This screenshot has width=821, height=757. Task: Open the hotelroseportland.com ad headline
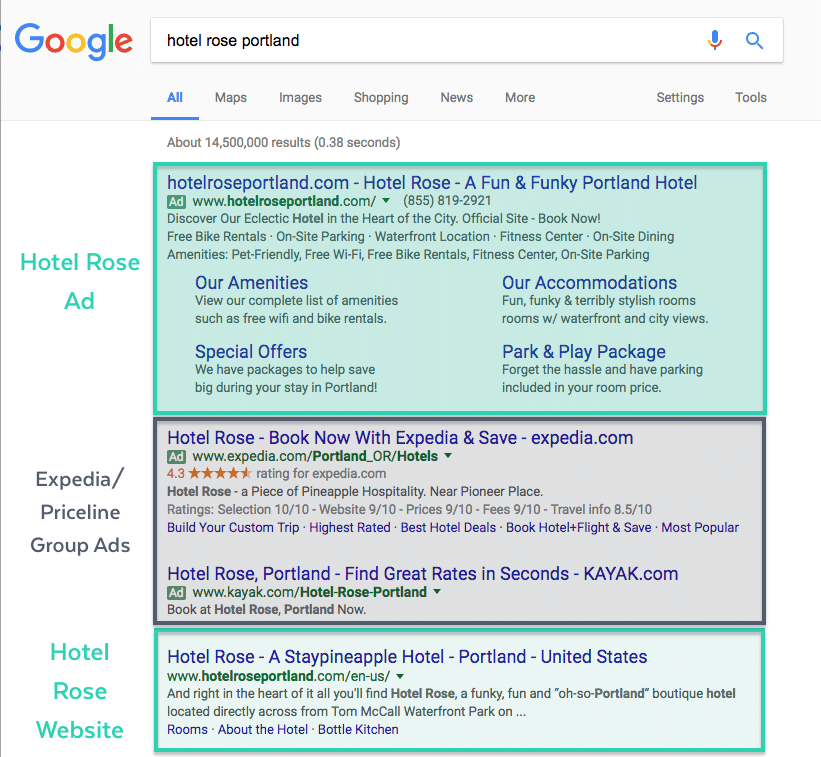pyautogui.click(x=432, y=183)
